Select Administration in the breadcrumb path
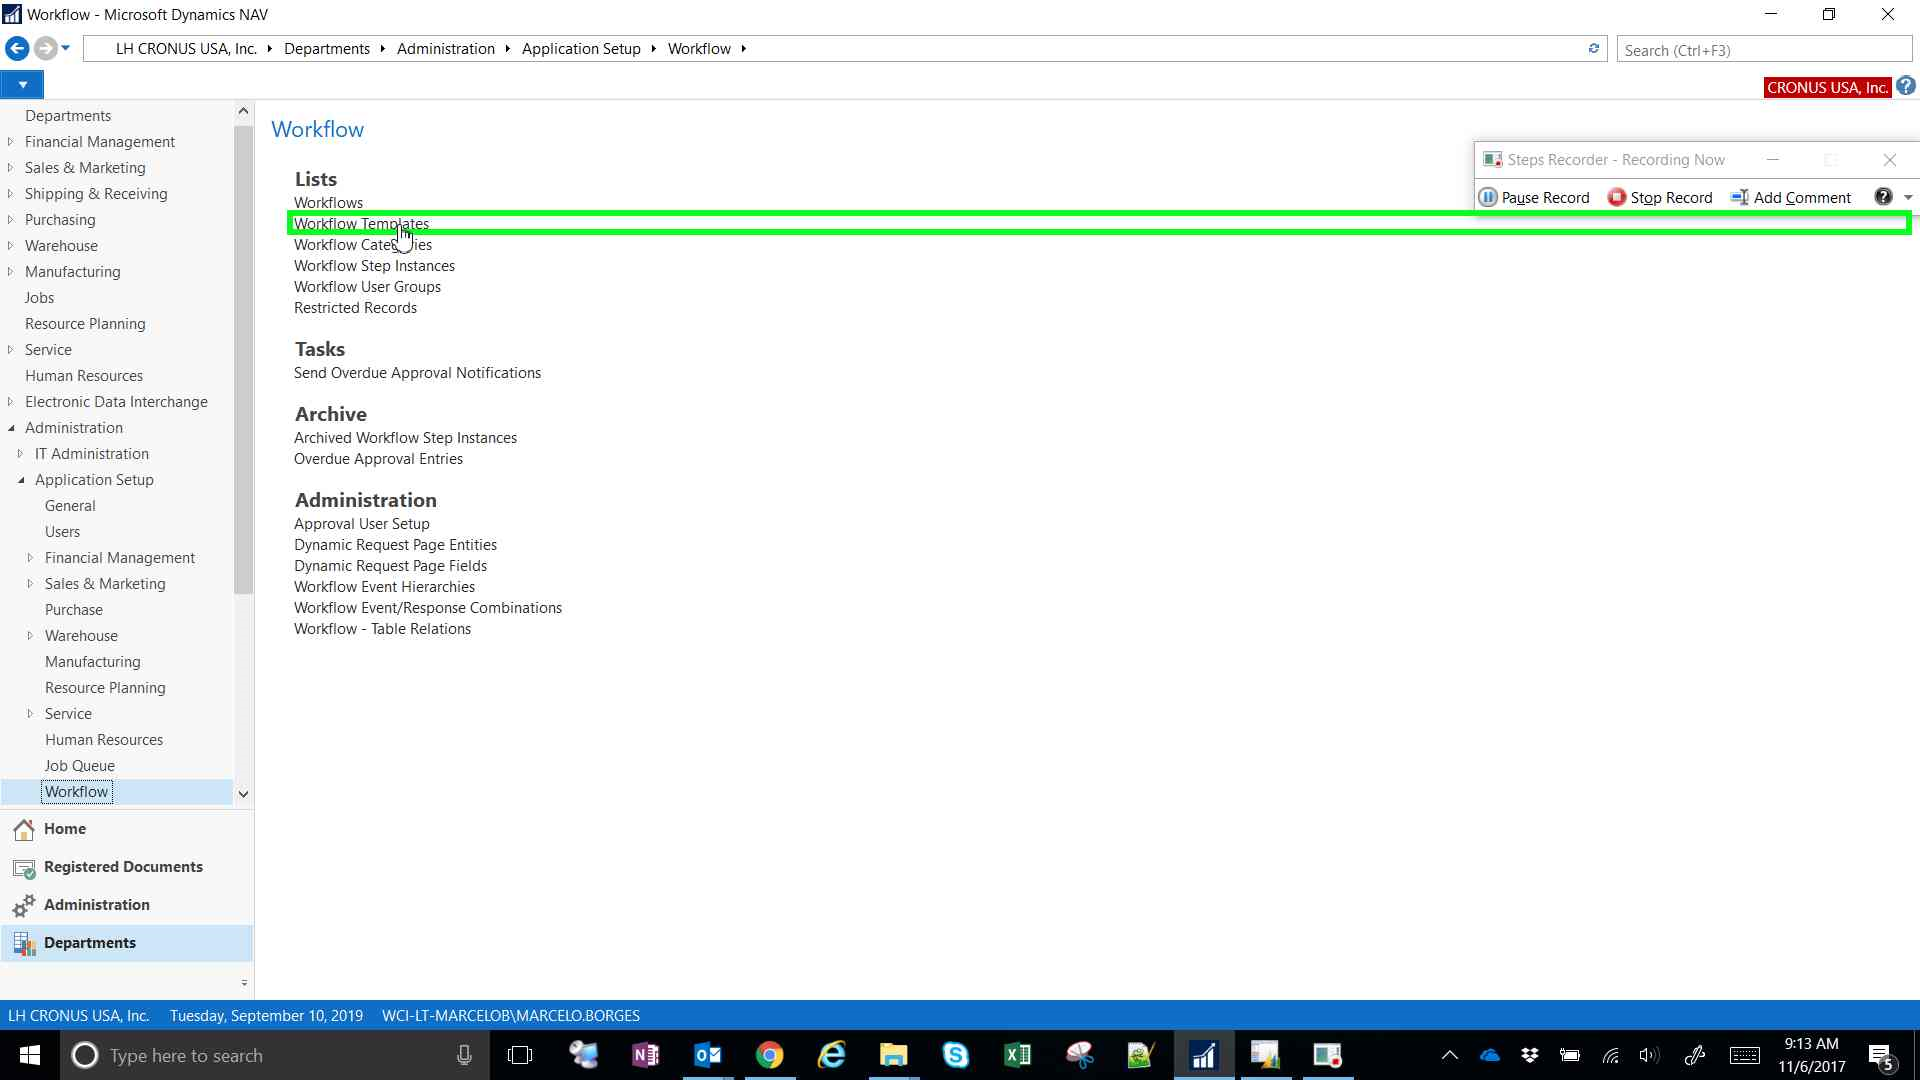The height and width of the screenshot is (1080, 1920). click(445, 49)
